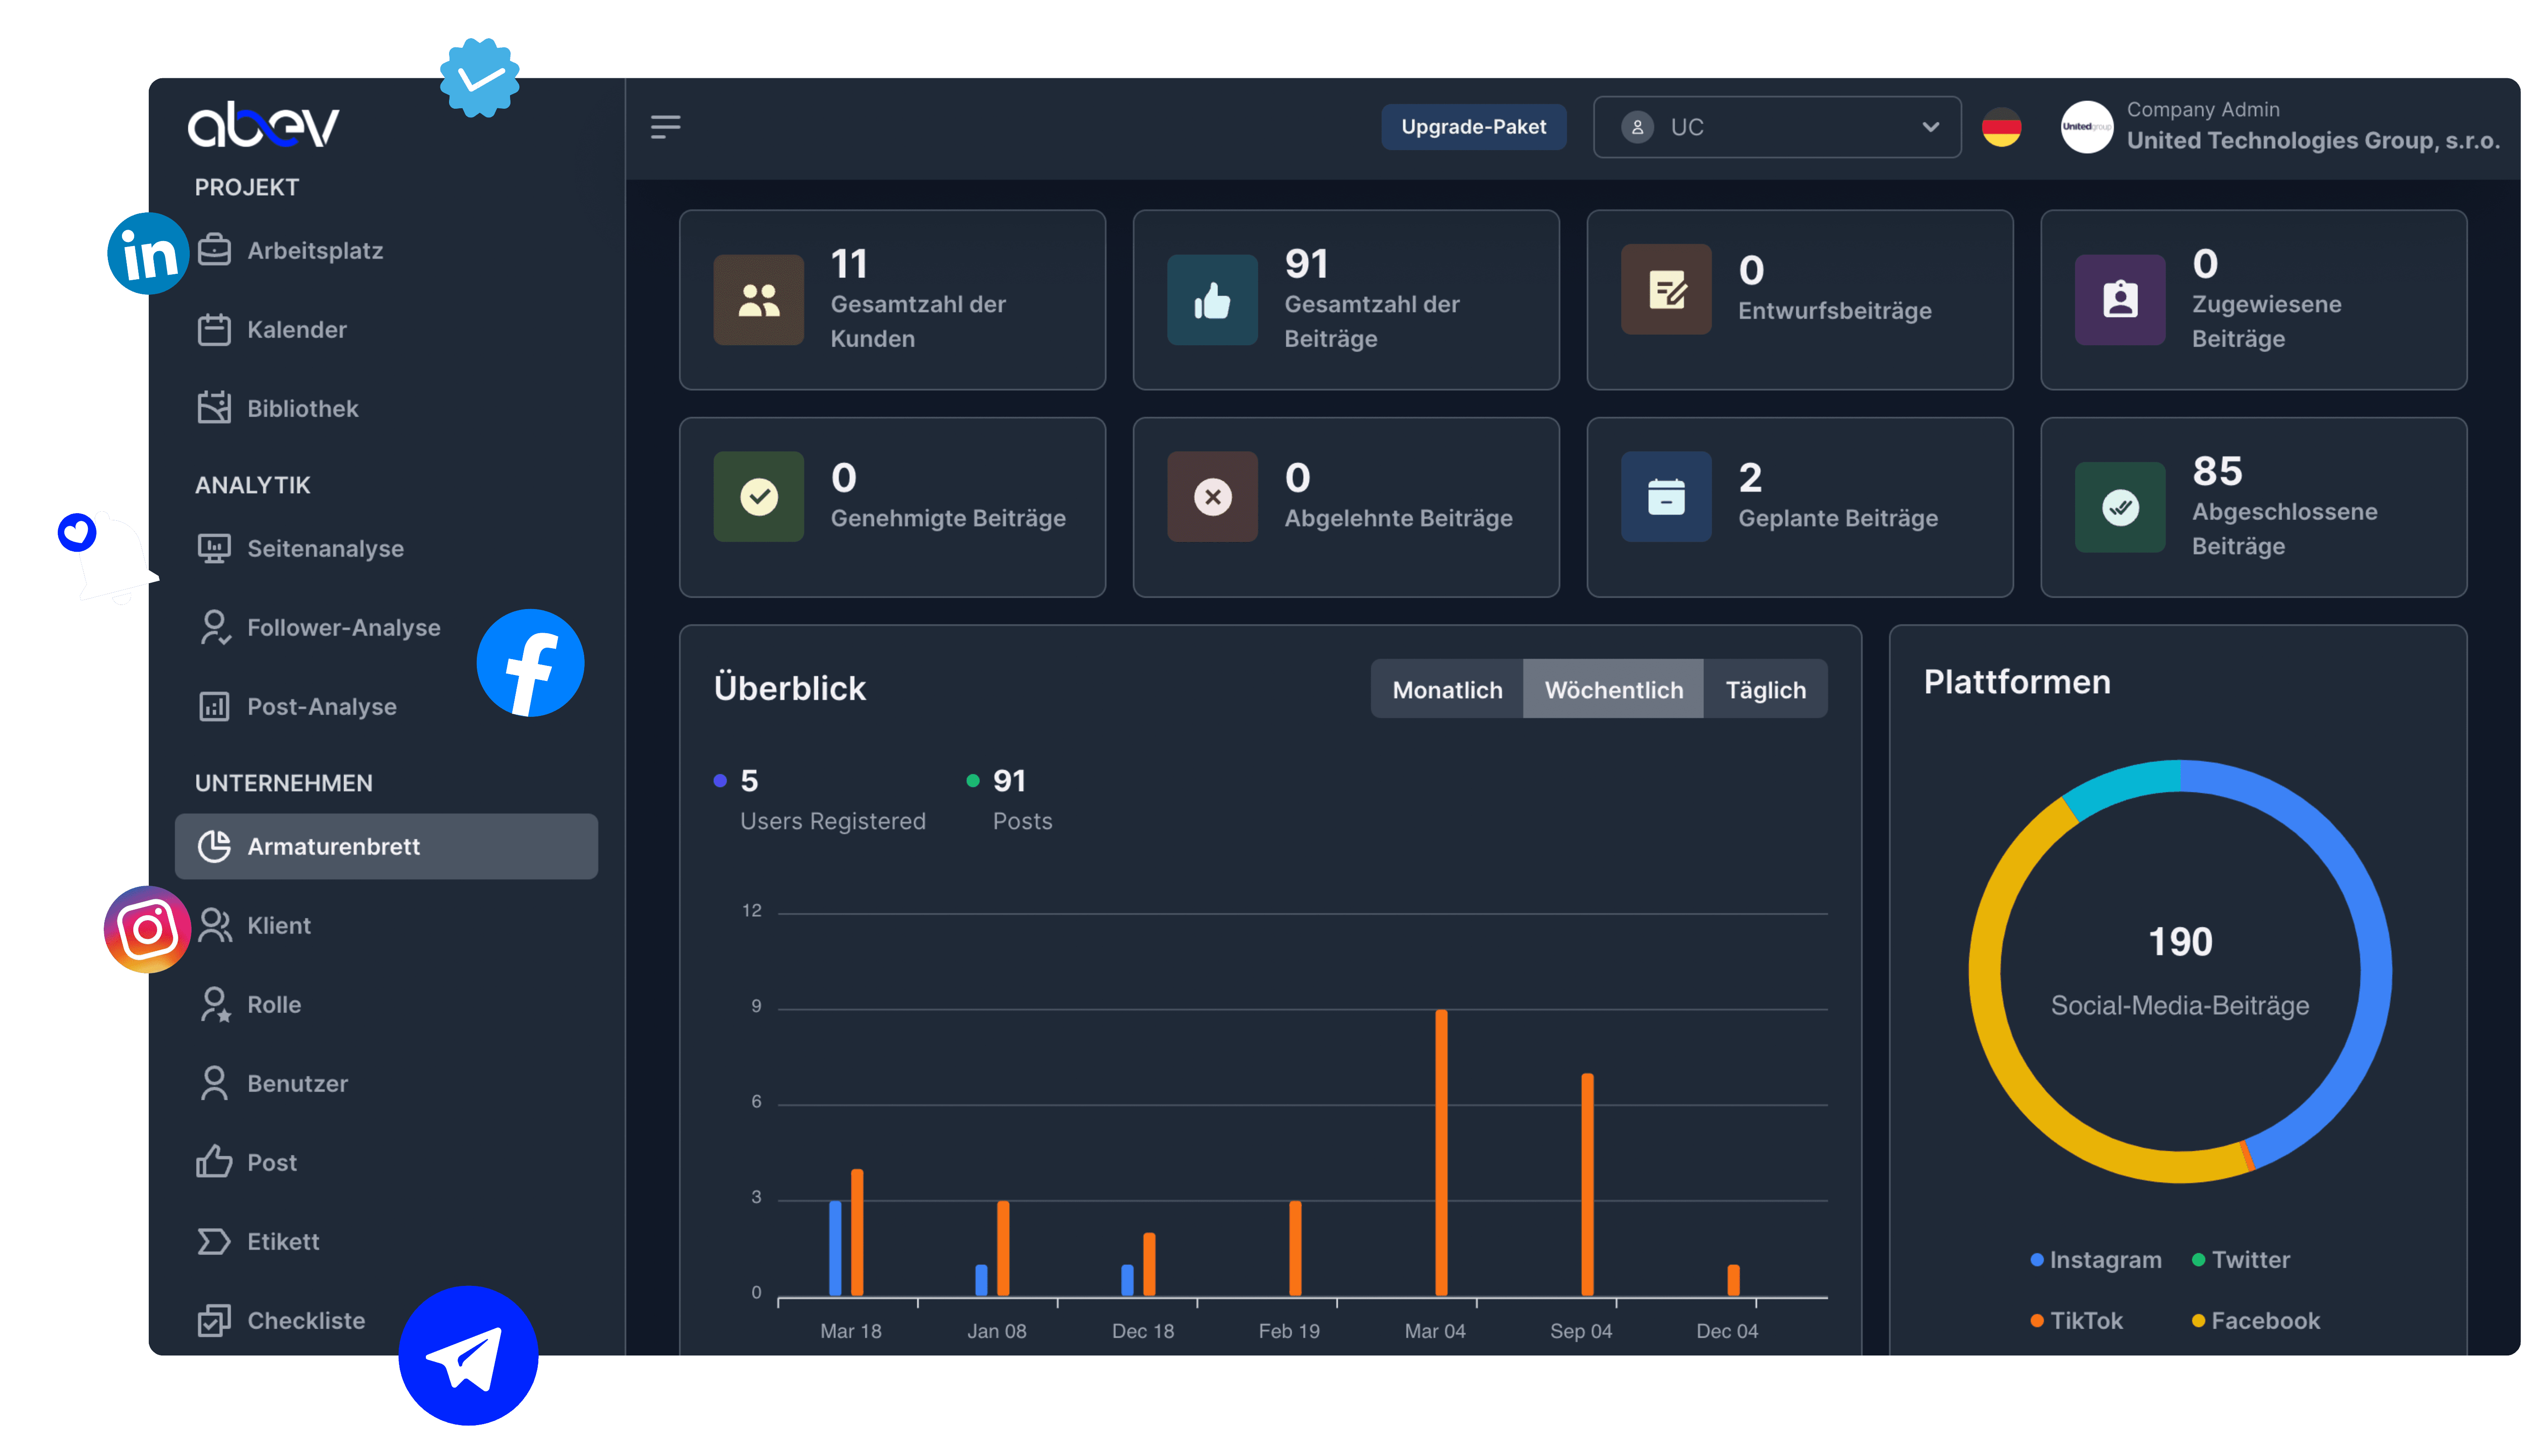Click the United Technologies company avatar
Image resolution: width=2521 pixels, height=1456 pixels.
2086,127
